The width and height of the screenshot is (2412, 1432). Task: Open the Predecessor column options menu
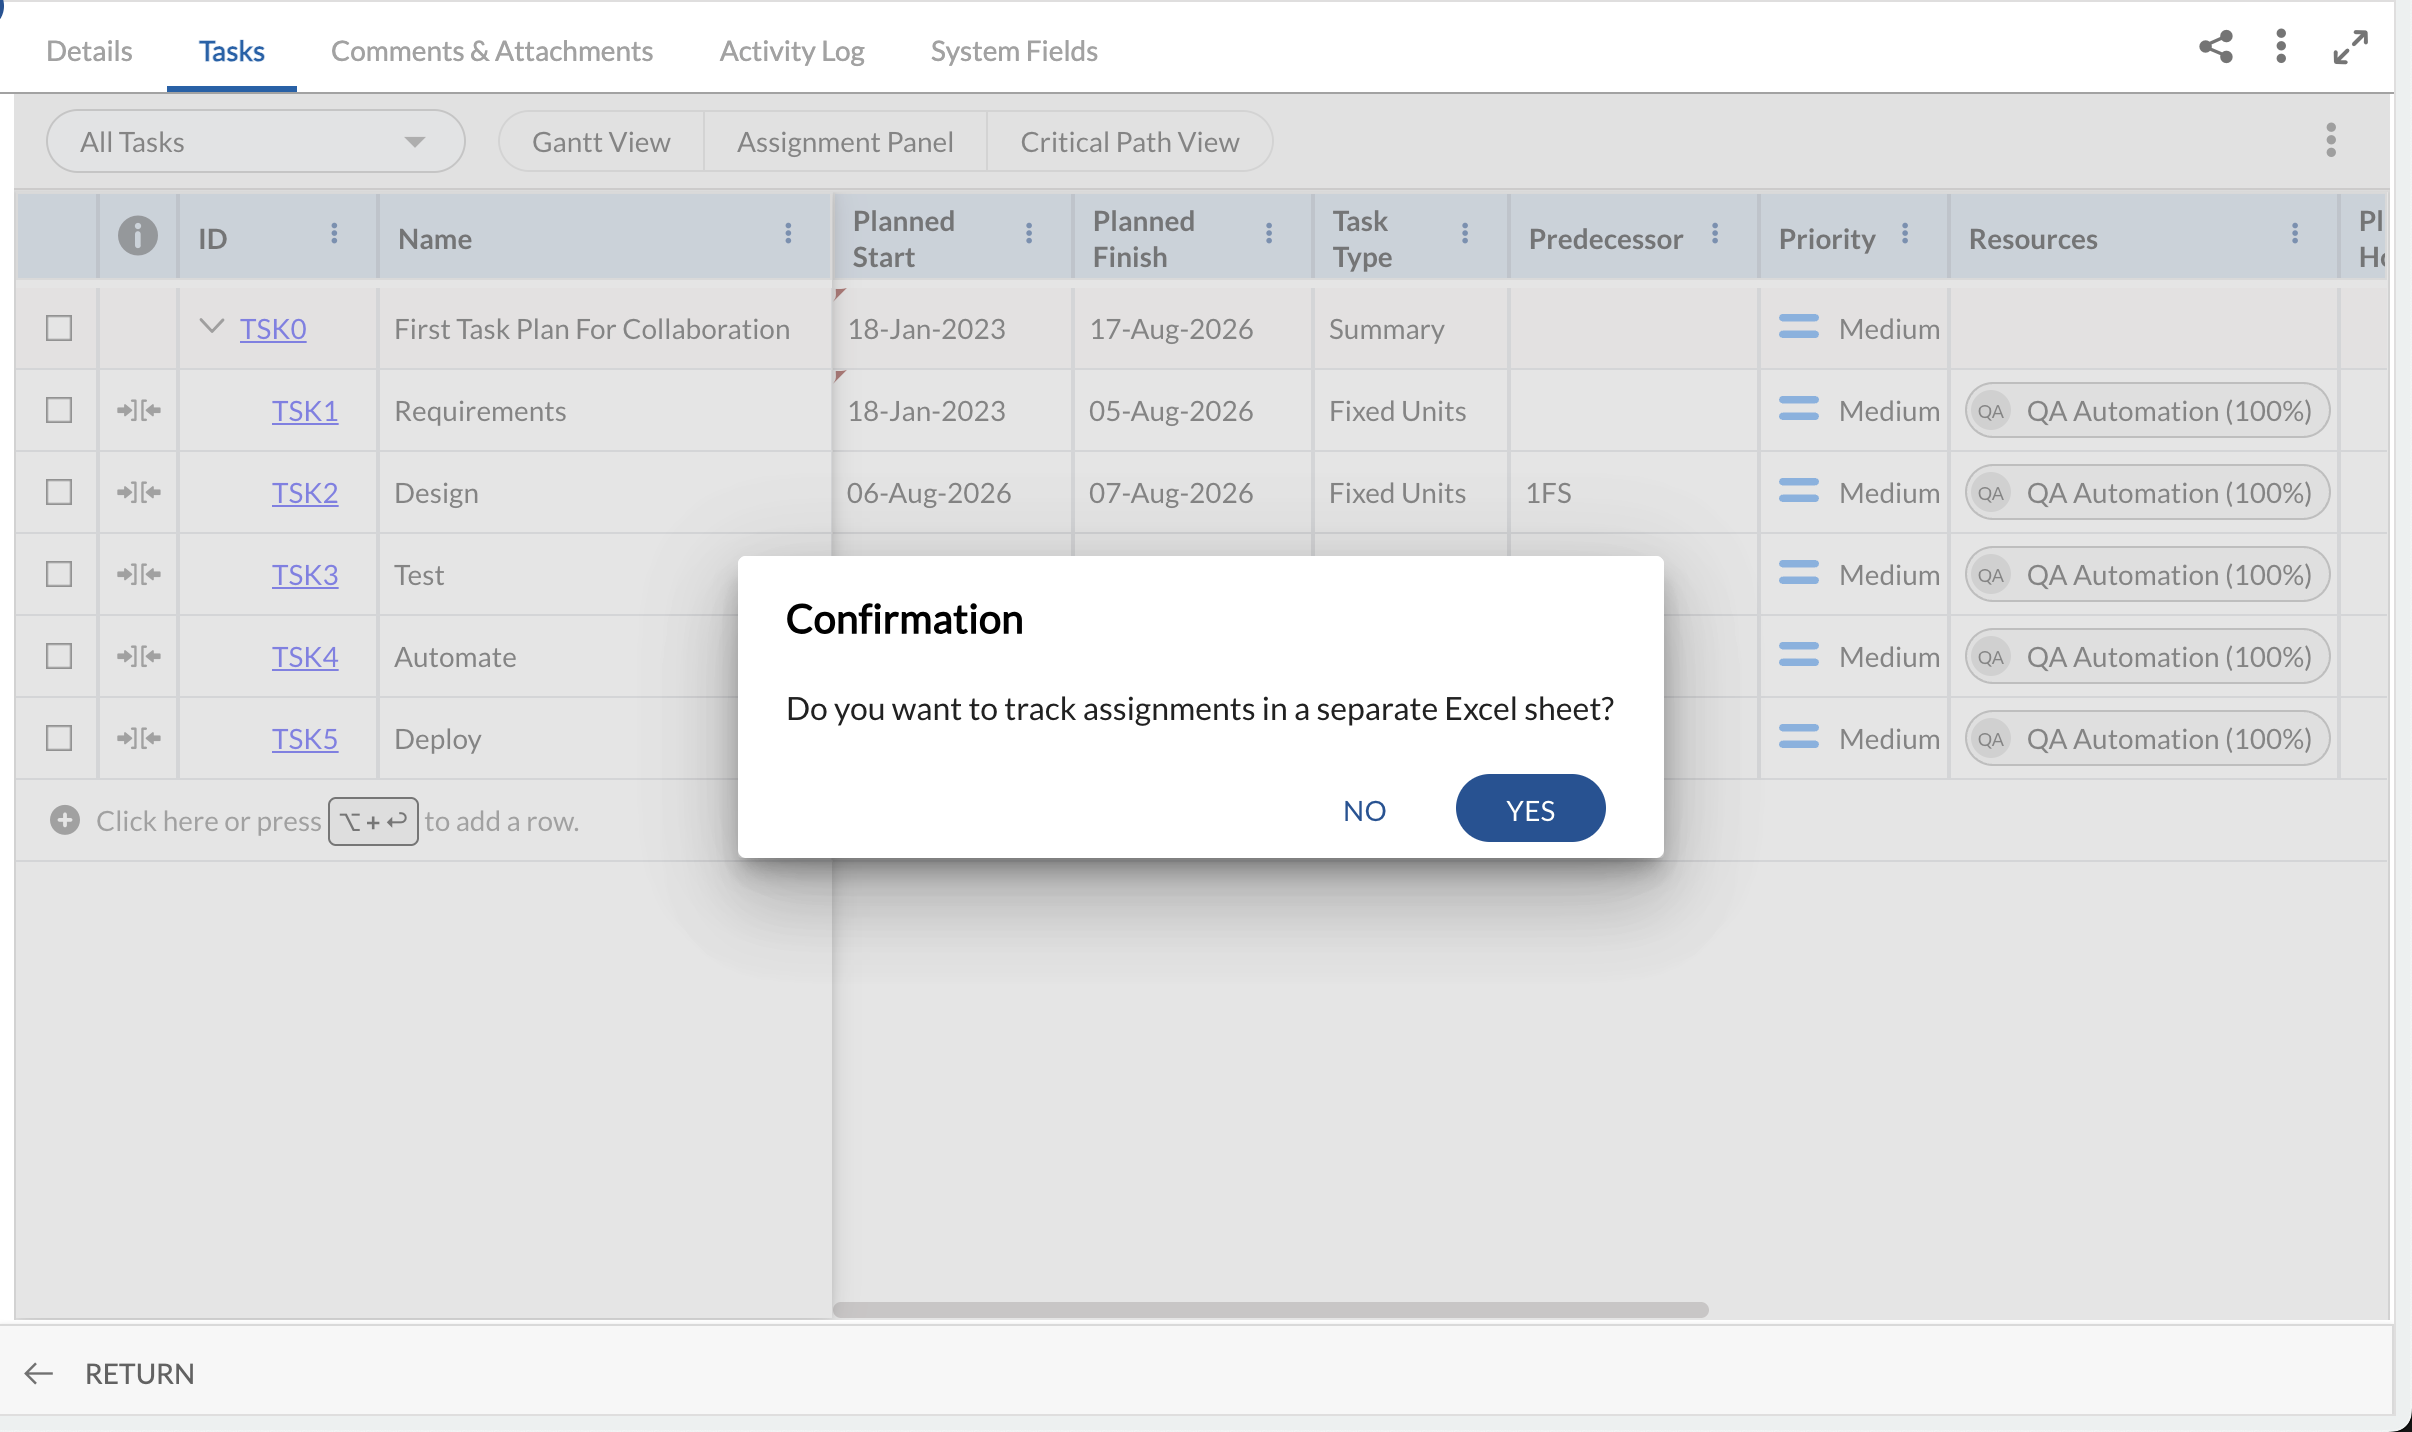point(1715,234)
